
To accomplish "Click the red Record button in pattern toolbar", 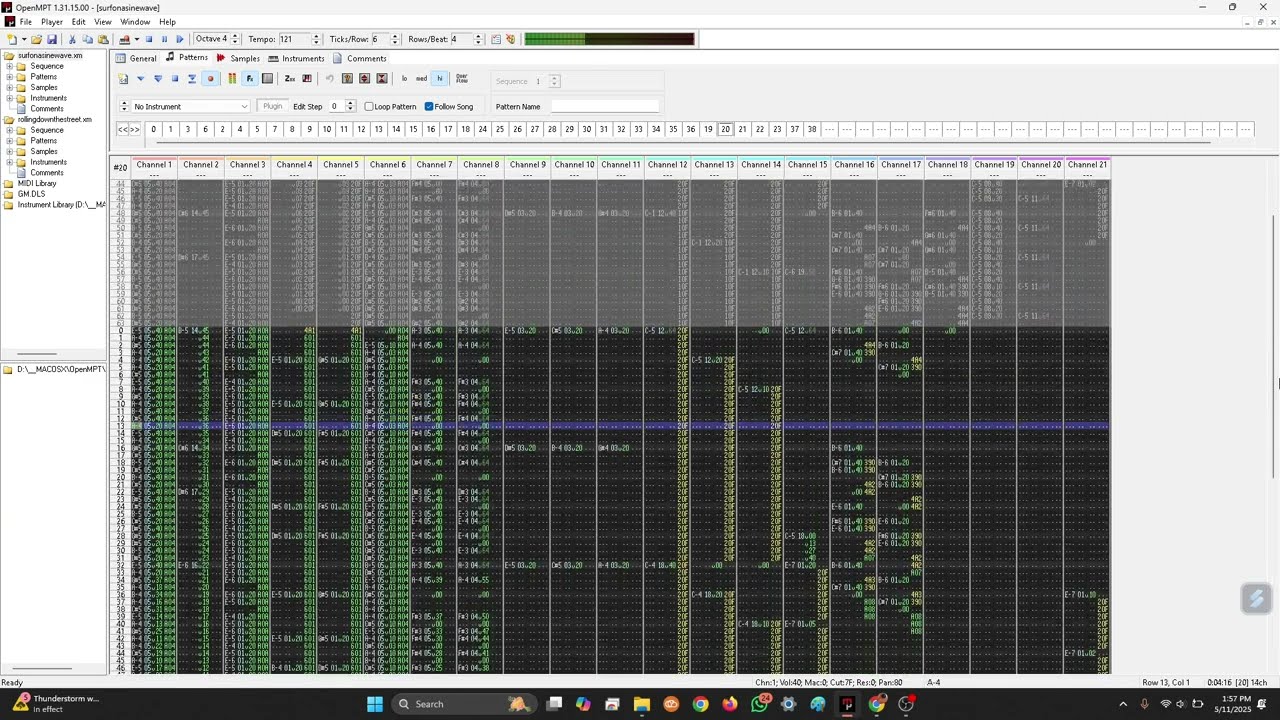I will (x=210, y=79).
